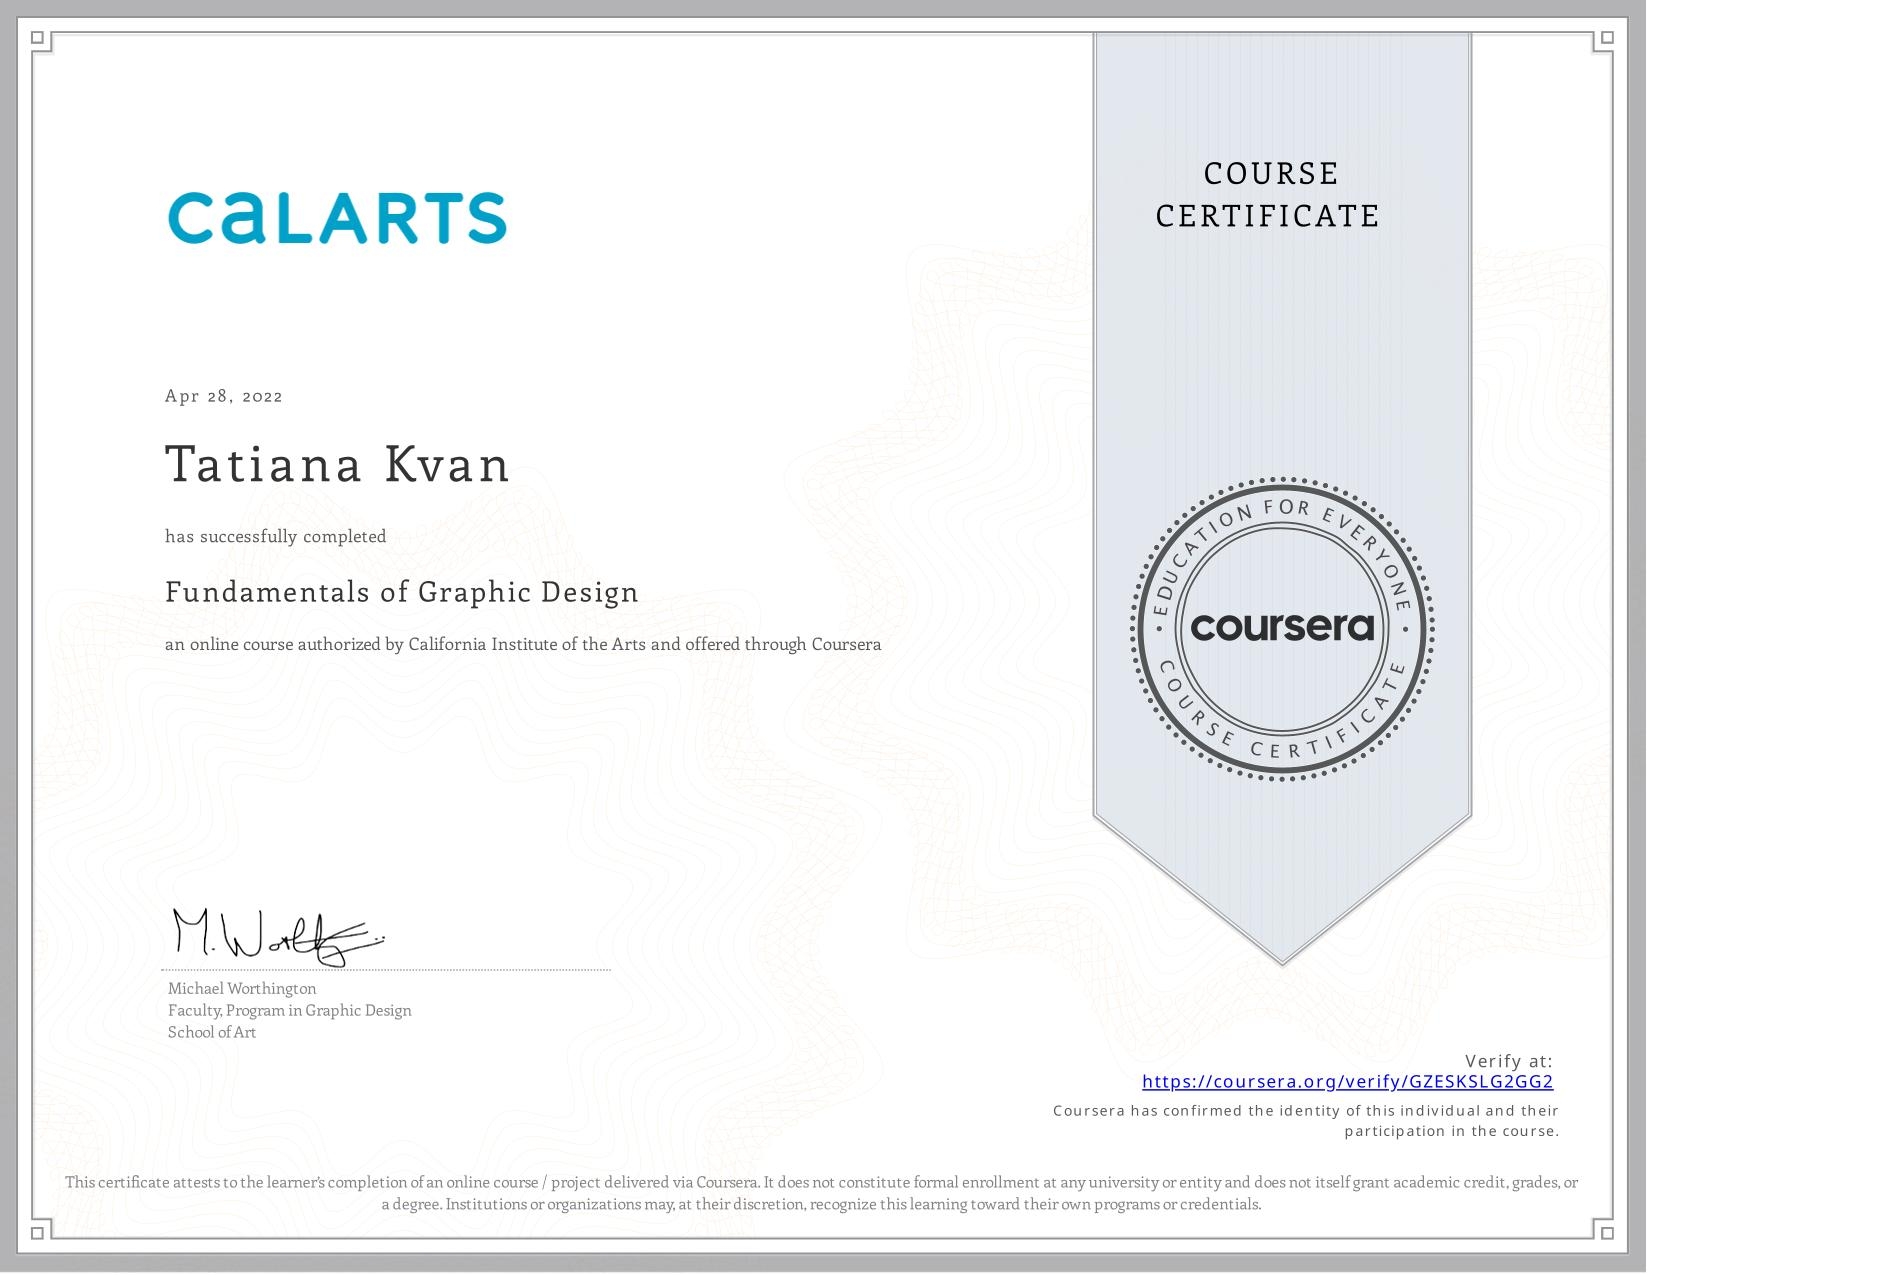Click the Coursera identity confirmation statement
The image size is (1904, 1275).
pyautogui.click(x=1306, y=1121)
